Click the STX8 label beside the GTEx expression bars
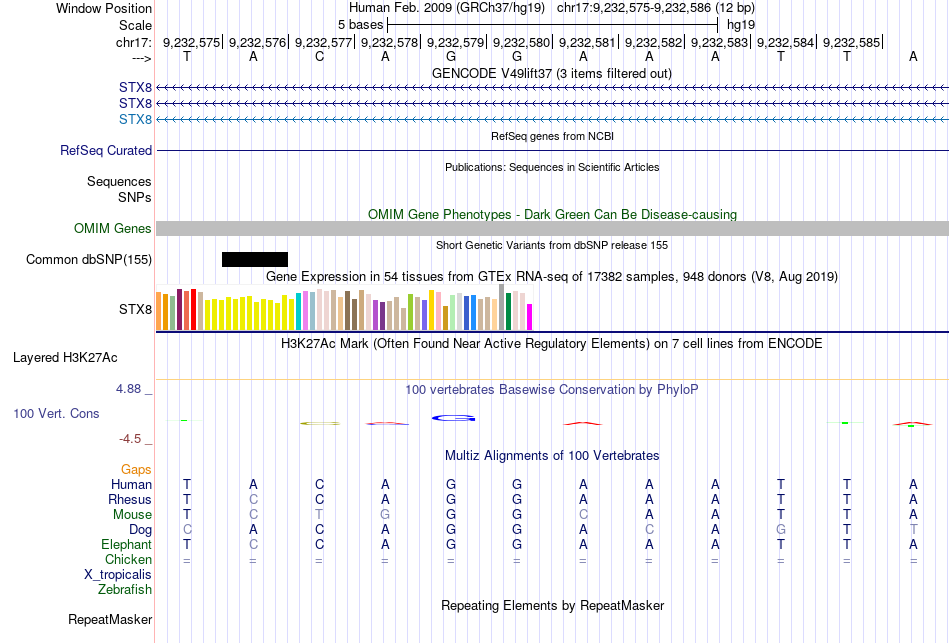The height and width of the screenshot is (643, 950). click(x=135, y=310)
